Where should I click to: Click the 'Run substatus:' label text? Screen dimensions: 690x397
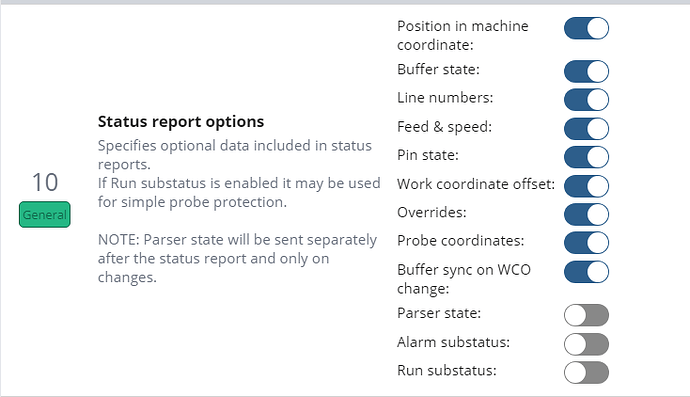click(x=447, y=371)
